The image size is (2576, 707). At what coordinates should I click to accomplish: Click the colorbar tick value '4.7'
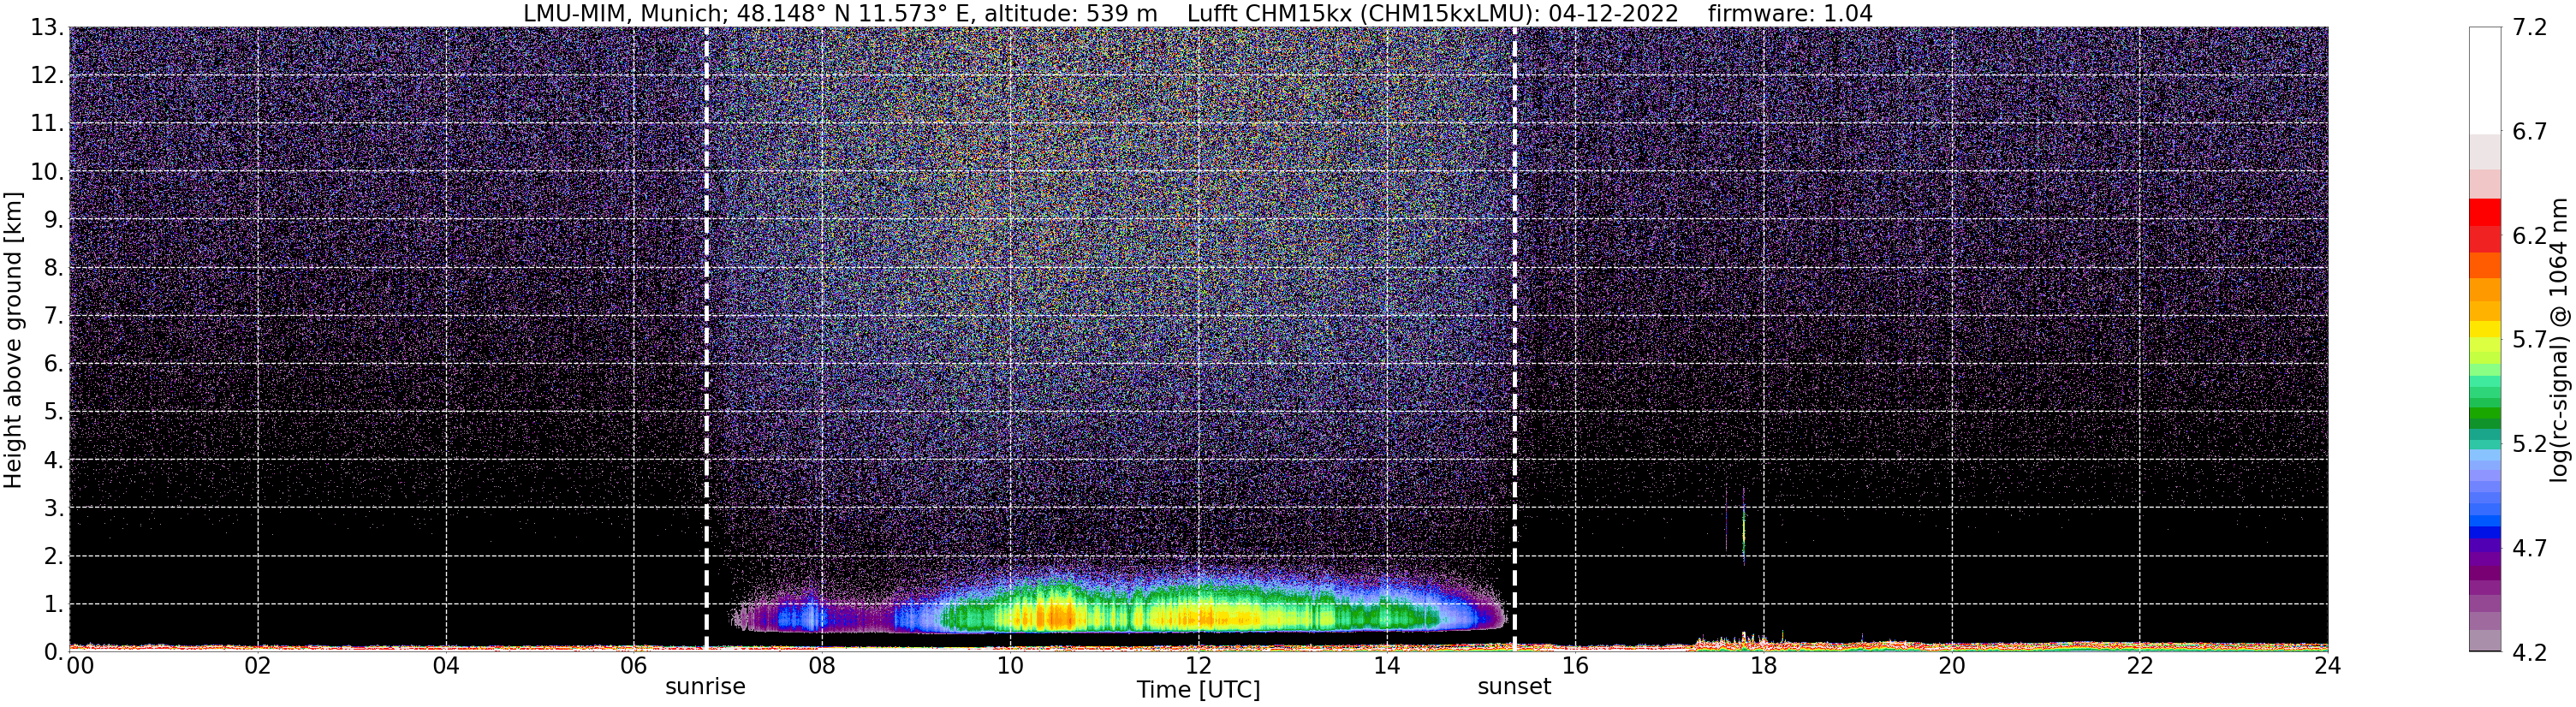[x=2530, y=548]
